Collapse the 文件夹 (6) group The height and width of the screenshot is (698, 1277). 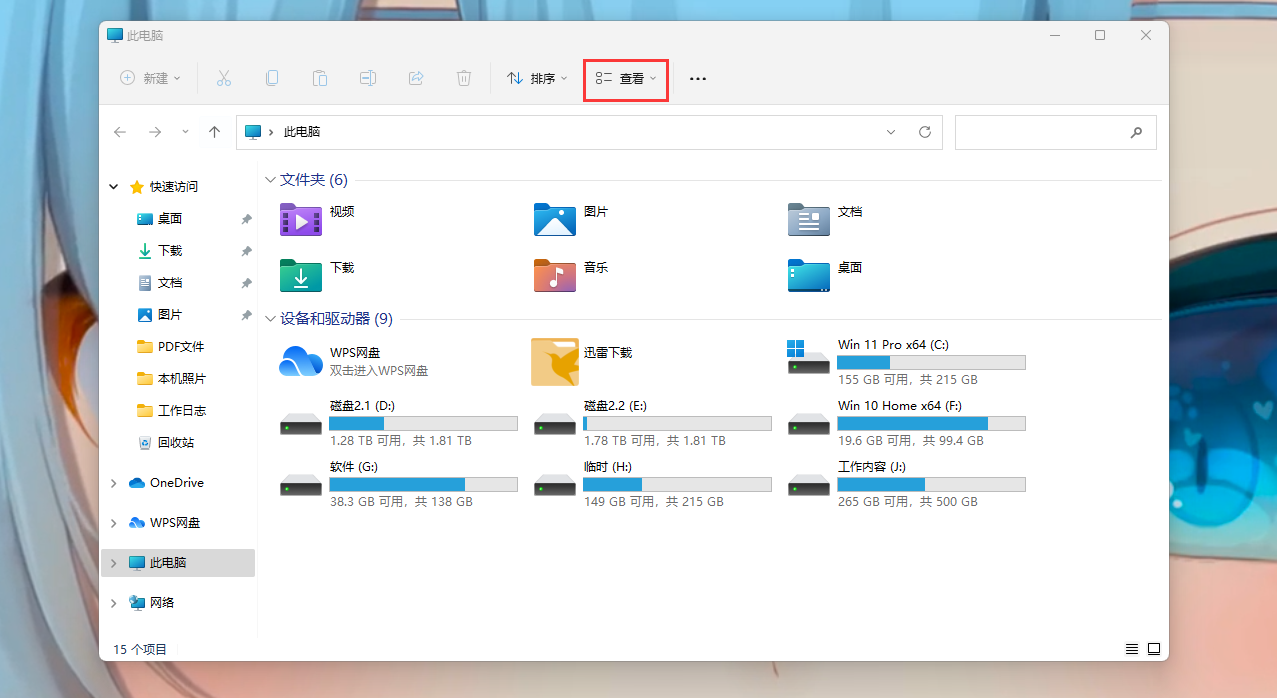tap(270, 180)
